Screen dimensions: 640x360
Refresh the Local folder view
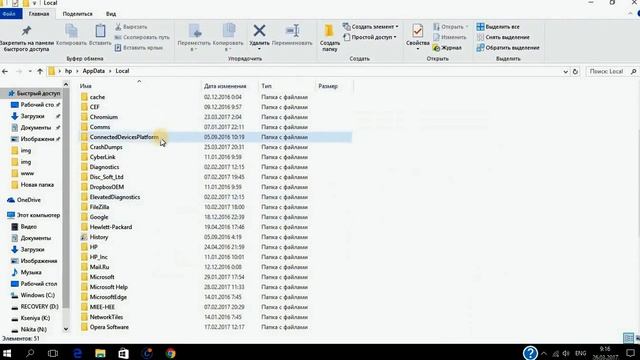(x=576, y=71)
